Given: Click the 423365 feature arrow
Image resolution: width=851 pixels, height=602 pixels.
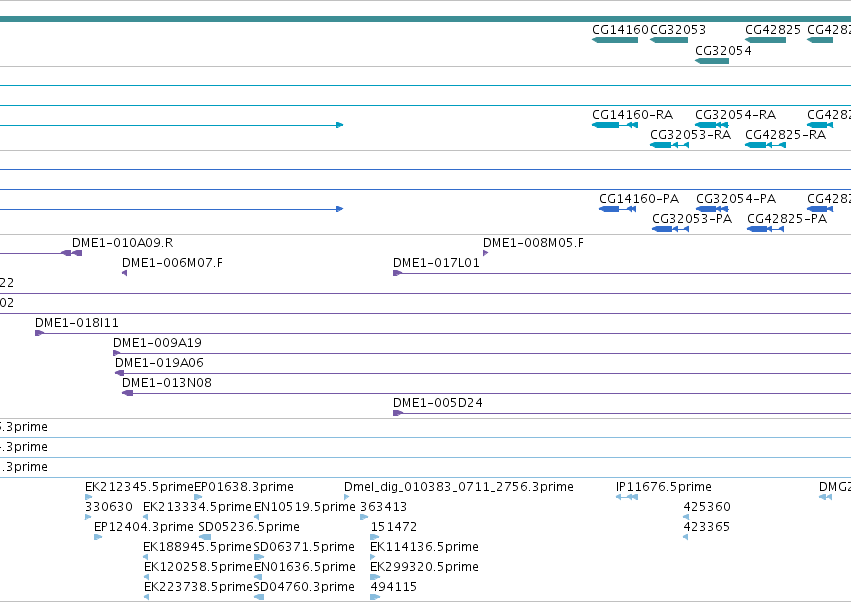Looking at the screenshot, I should (685, 537).
